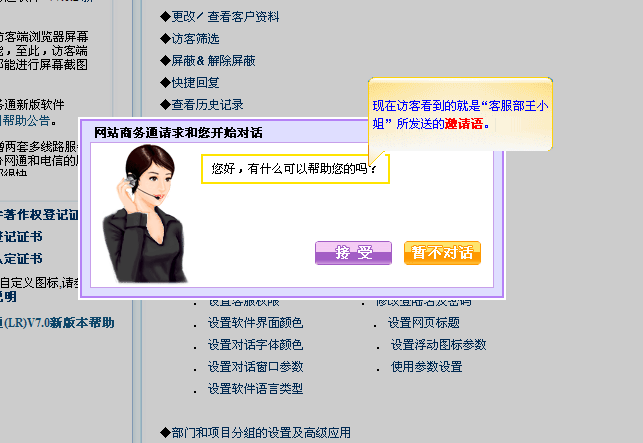
Task: Open 设置浮动图标参数 link
Action: pos(438,345)
